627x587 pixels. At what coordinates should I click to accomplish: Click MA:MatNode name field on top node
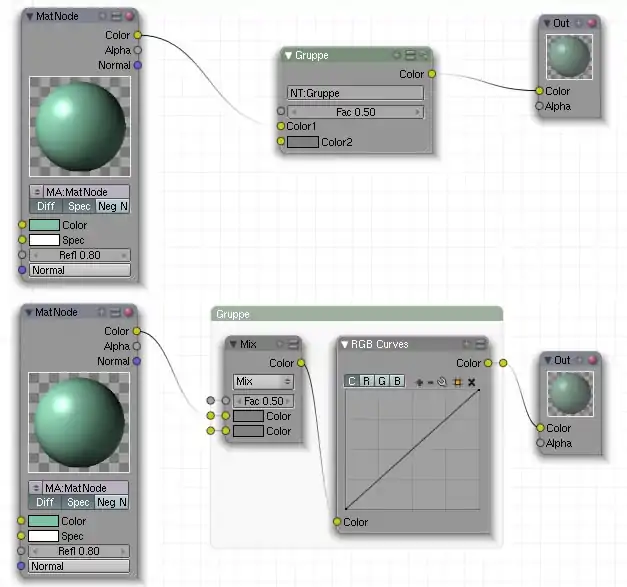tap(86, 192)
